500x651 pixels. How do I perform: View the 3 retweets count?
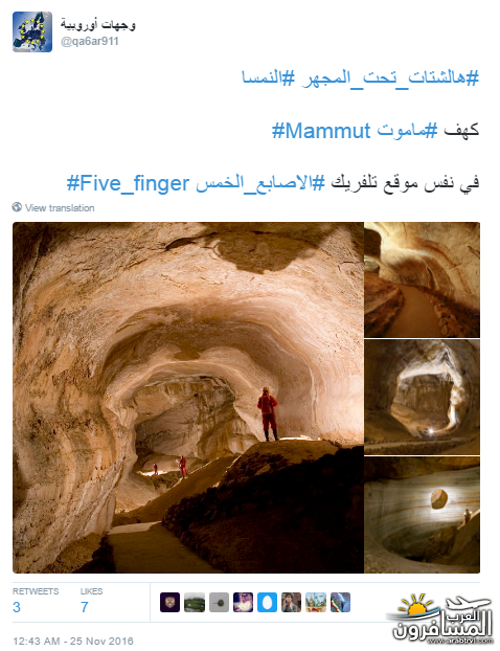pyautogui.click(x=17, y=607)
